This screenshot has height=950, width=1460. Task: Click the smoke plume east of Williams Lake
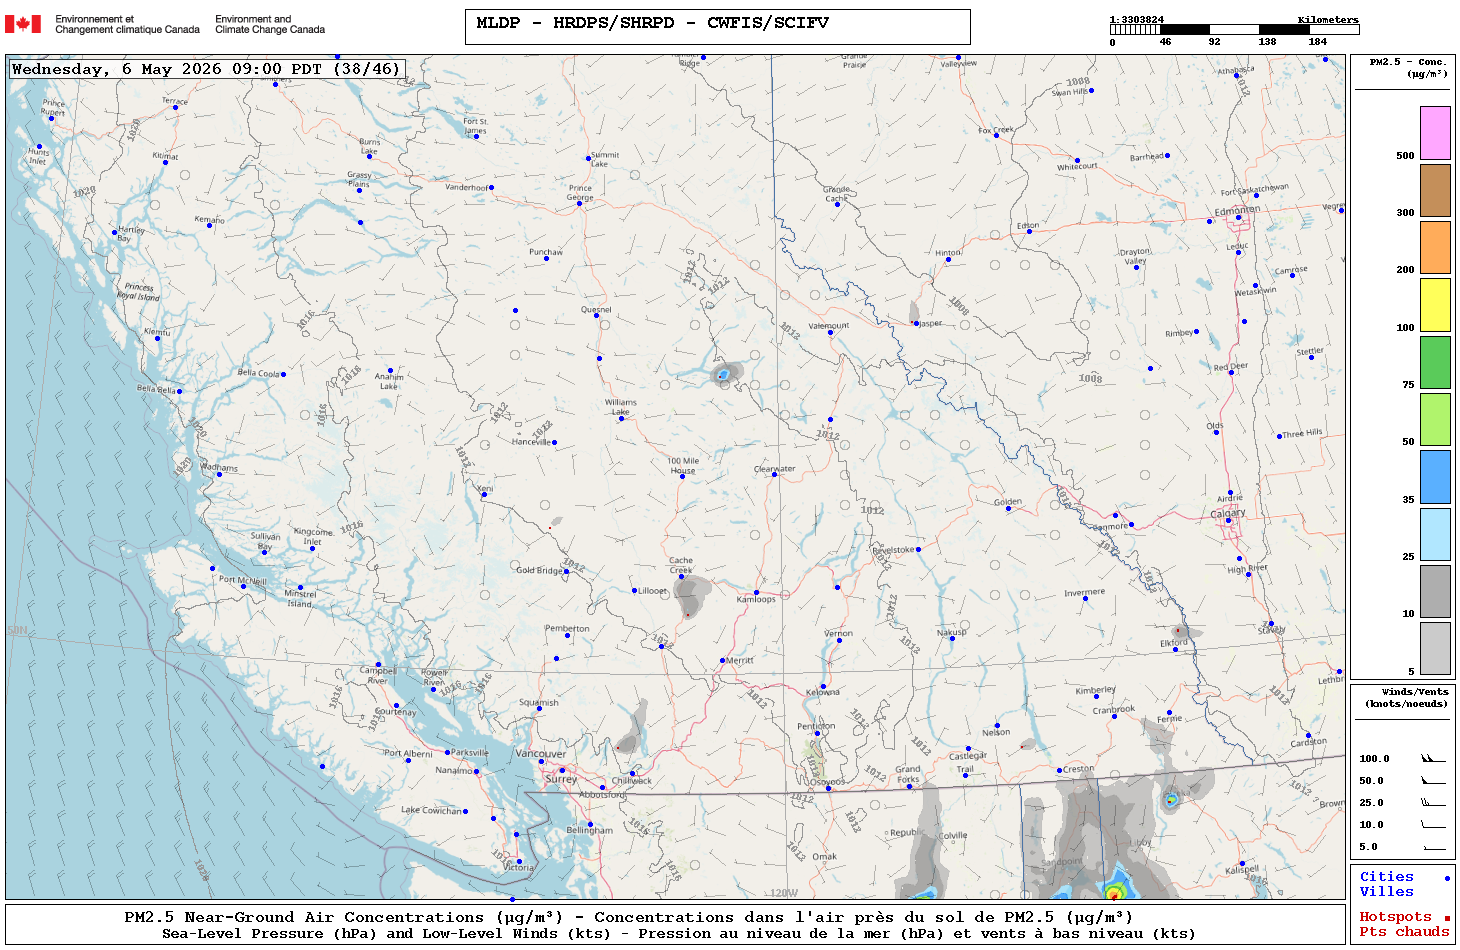click(x=725, y=375)
